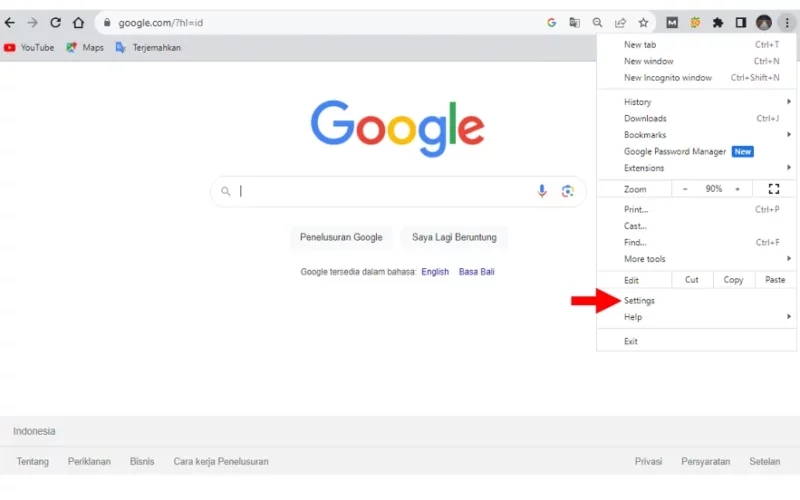The height and width of the screenshot is (500, 800).
Task: Reload the current page
Action: point(56,22)
